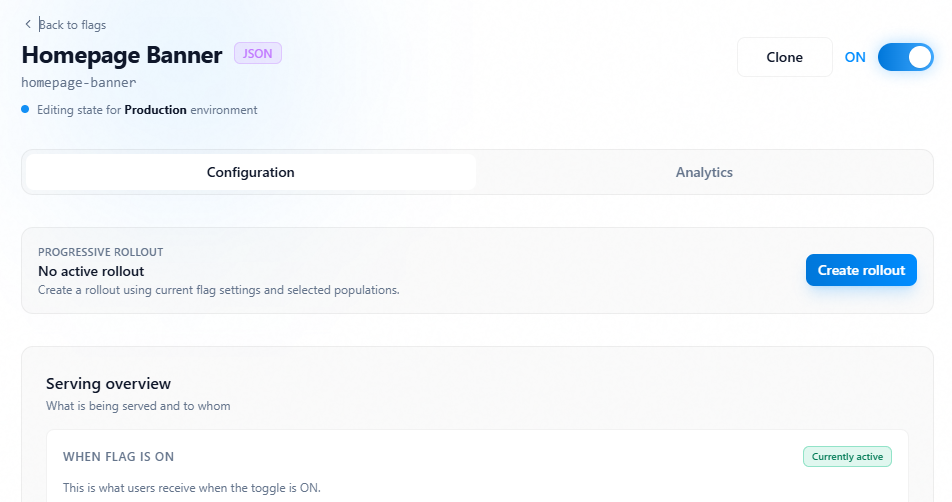
Task: Click the Create rollout button
Action: point(861,270)
